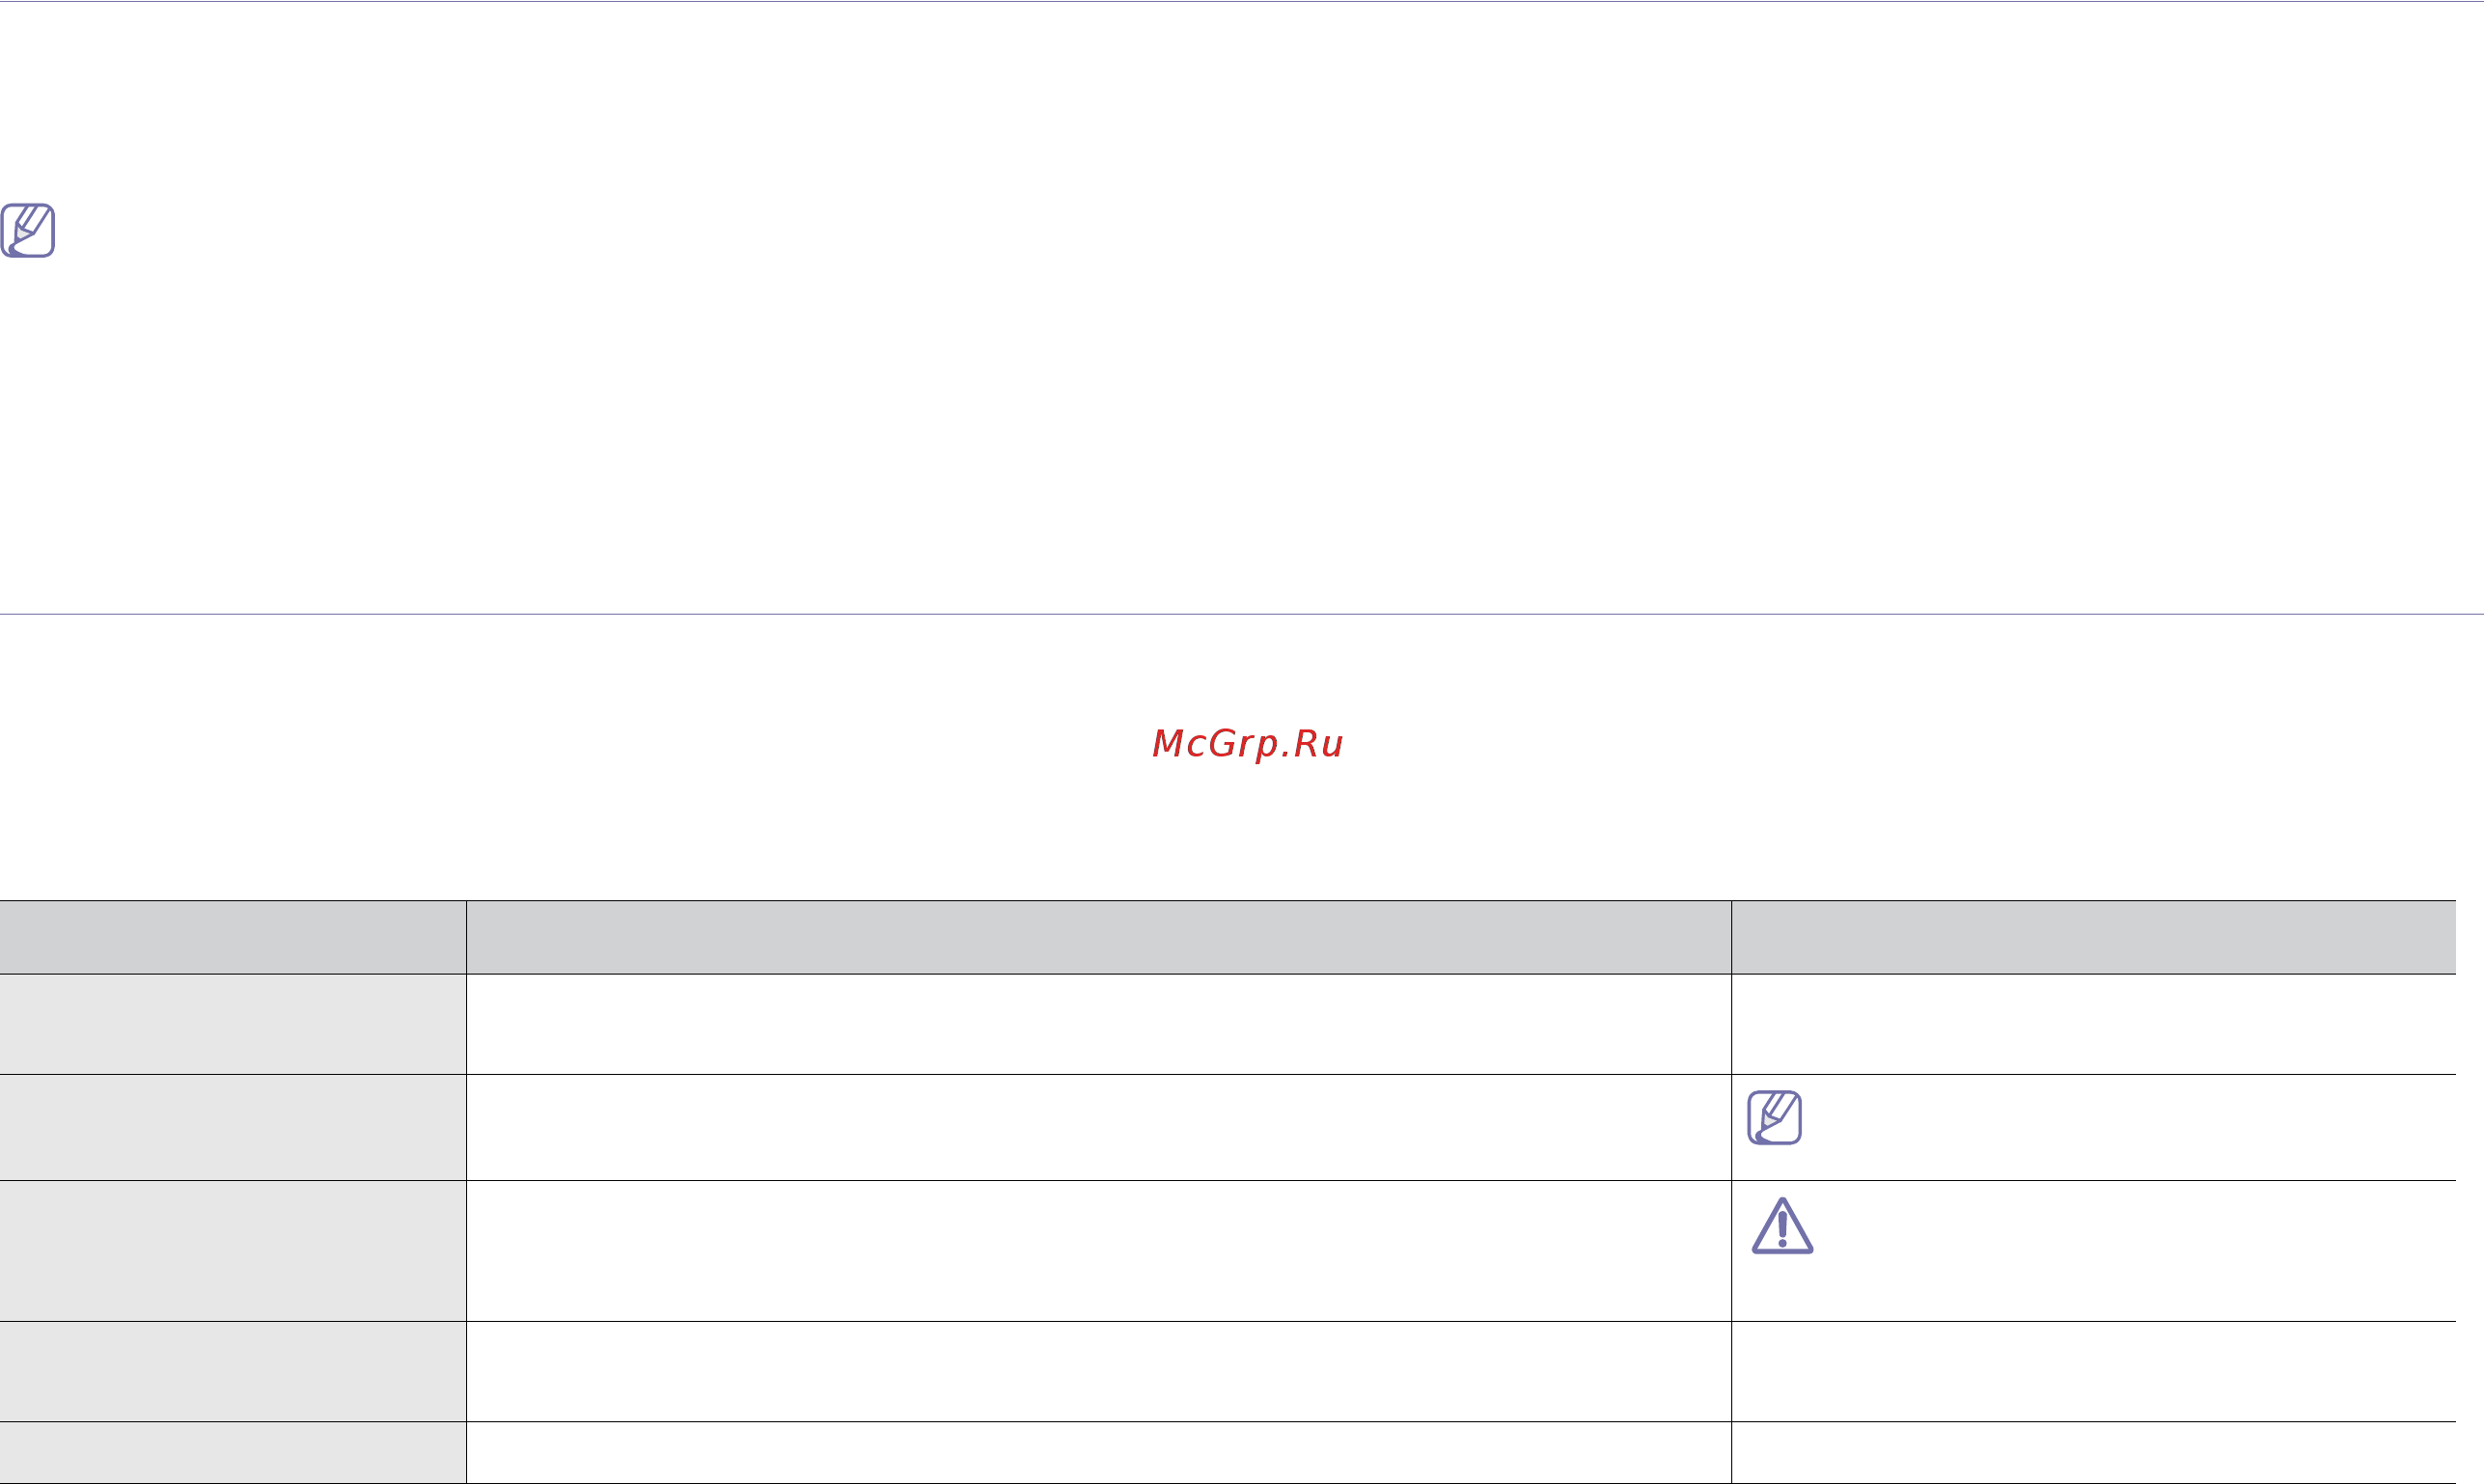Click the first row's empty right cell
The width and height of the screenshot is (2484, 1484).
[2094, 1025]
